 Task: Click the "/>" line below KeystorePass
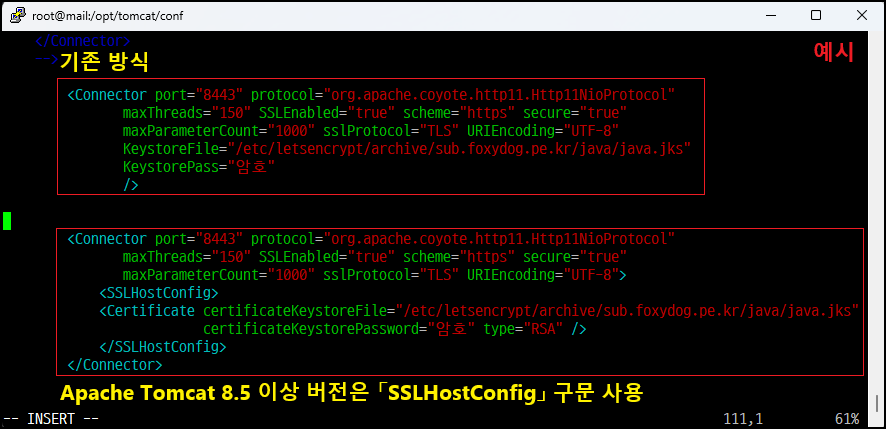tap(131, 185)
